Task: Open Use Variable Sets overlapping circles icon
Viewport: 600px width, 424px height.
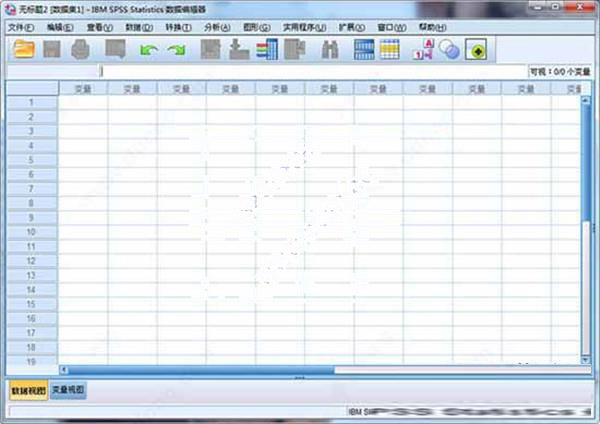Action: pyautogui.click(x=449, y=50)
